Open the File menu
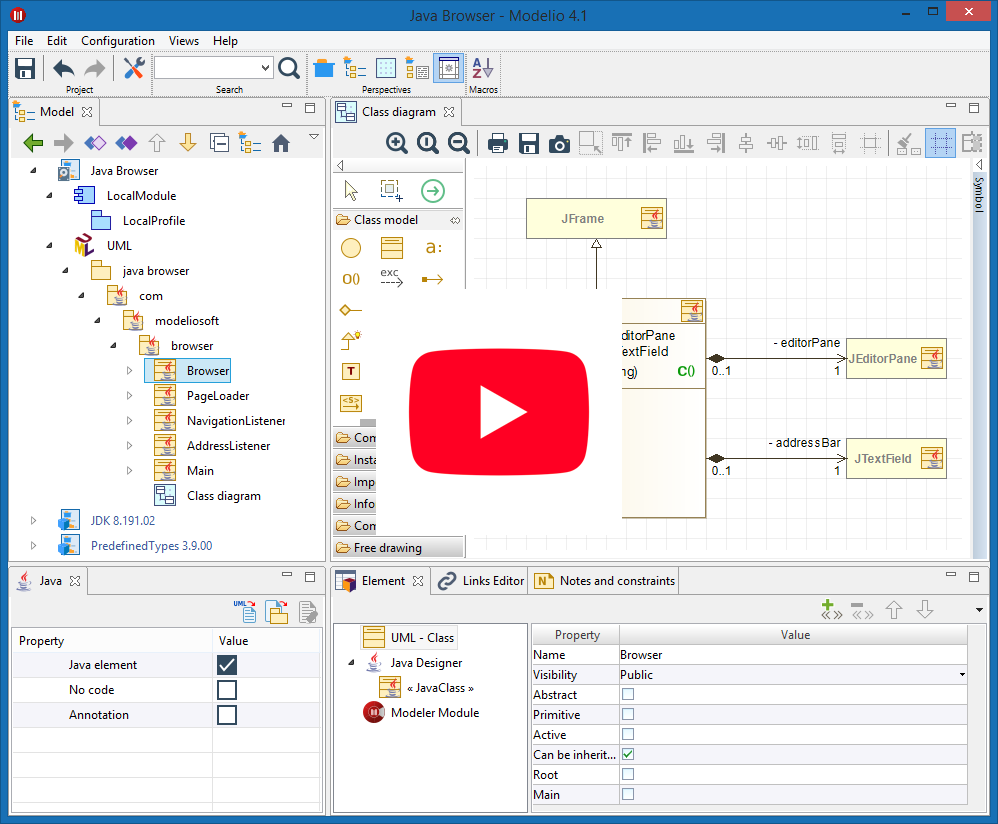The height and width of the screenshot is (824, 998). 24,41
